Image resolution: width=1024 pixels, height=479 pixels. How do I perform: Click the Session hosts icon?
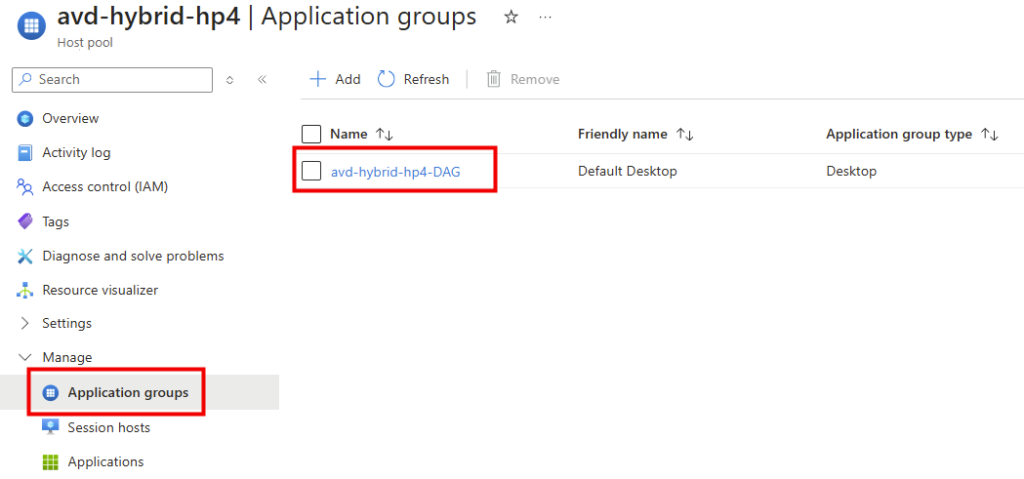pyautogui.click(x=50, y=427)
